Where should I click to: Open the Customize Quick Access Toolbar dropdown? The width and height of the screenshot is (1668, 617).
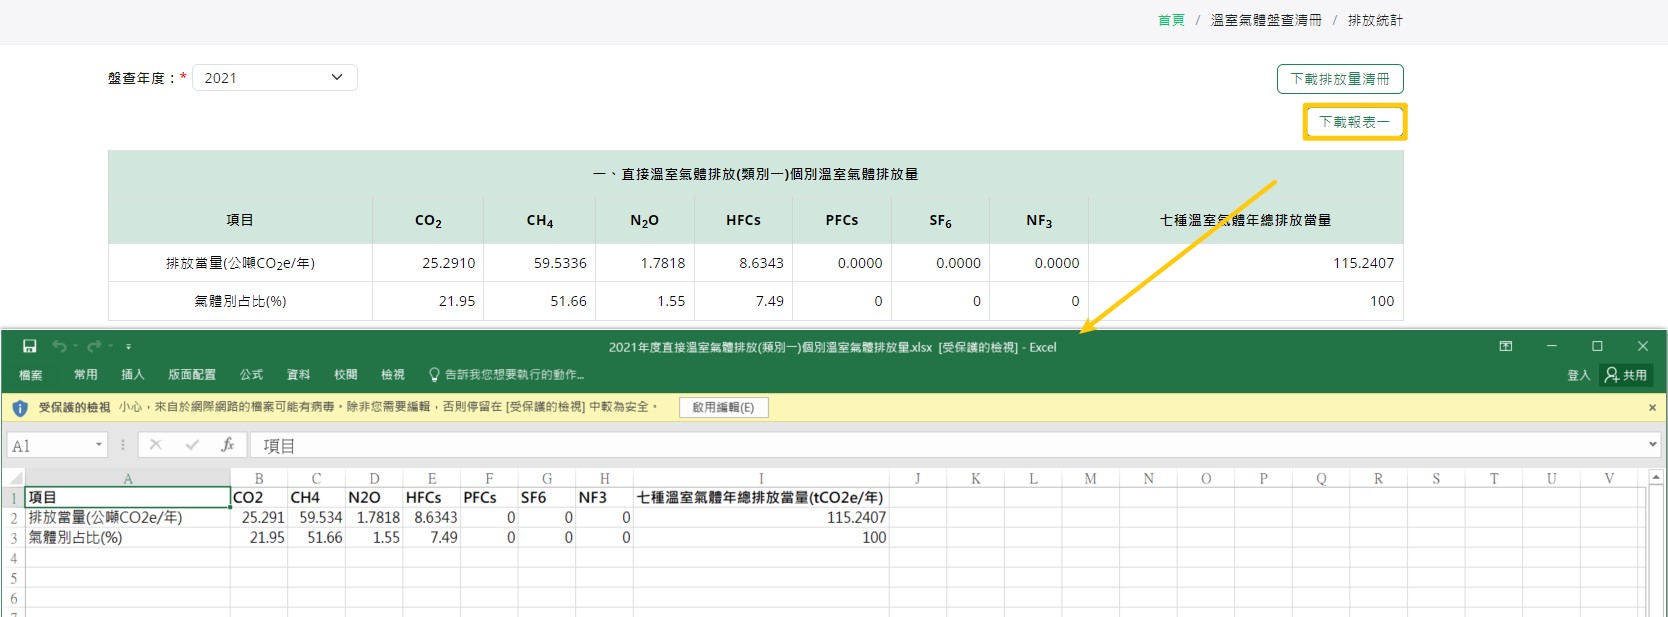[128, 347]
